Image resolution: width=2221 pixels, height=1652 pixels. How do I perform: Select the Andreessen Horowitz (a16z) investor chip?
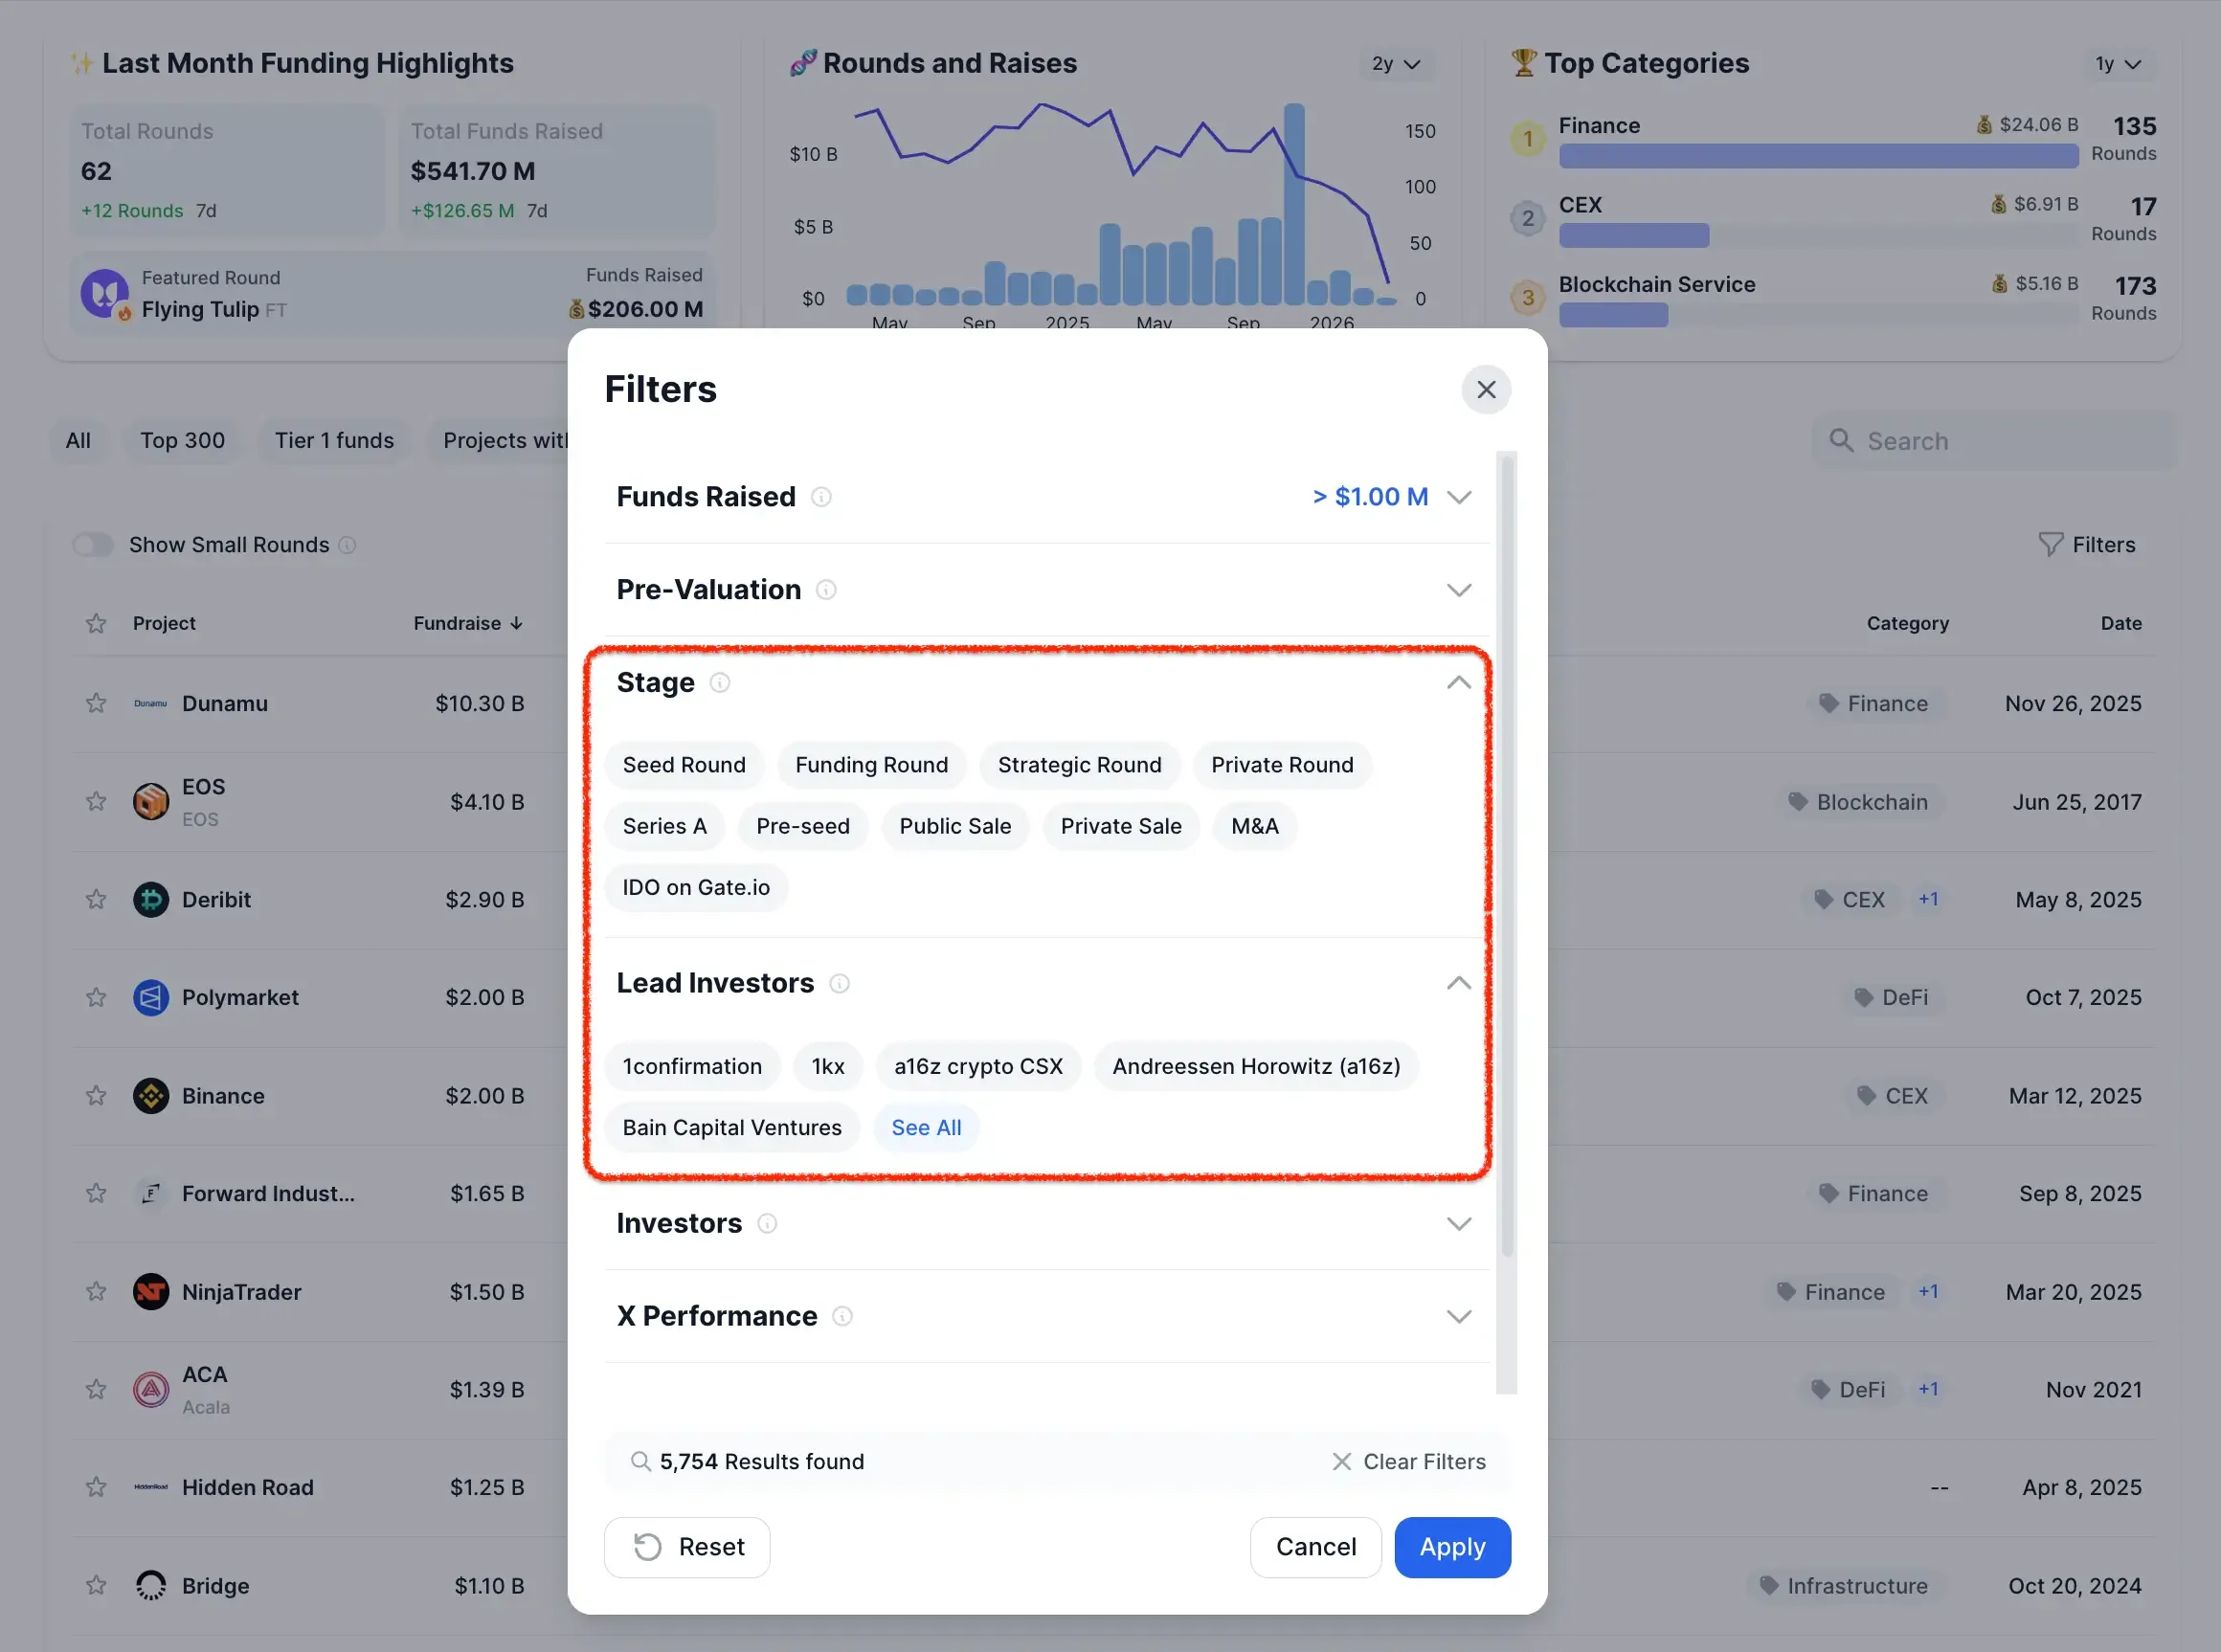tap(1255, 1066)
